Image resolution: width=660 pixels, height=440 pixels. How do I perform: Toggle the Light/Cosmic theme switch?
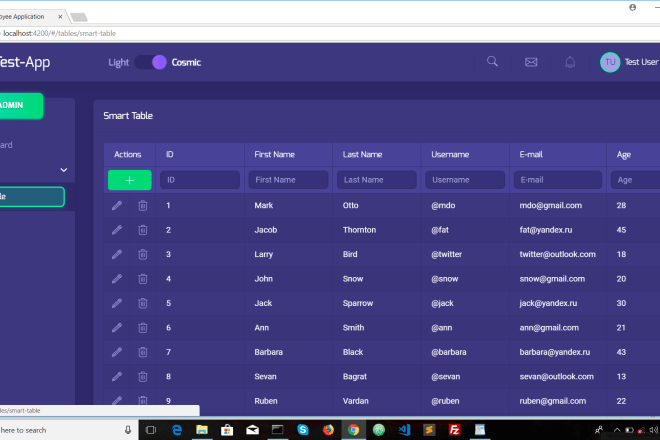(151, 62)
